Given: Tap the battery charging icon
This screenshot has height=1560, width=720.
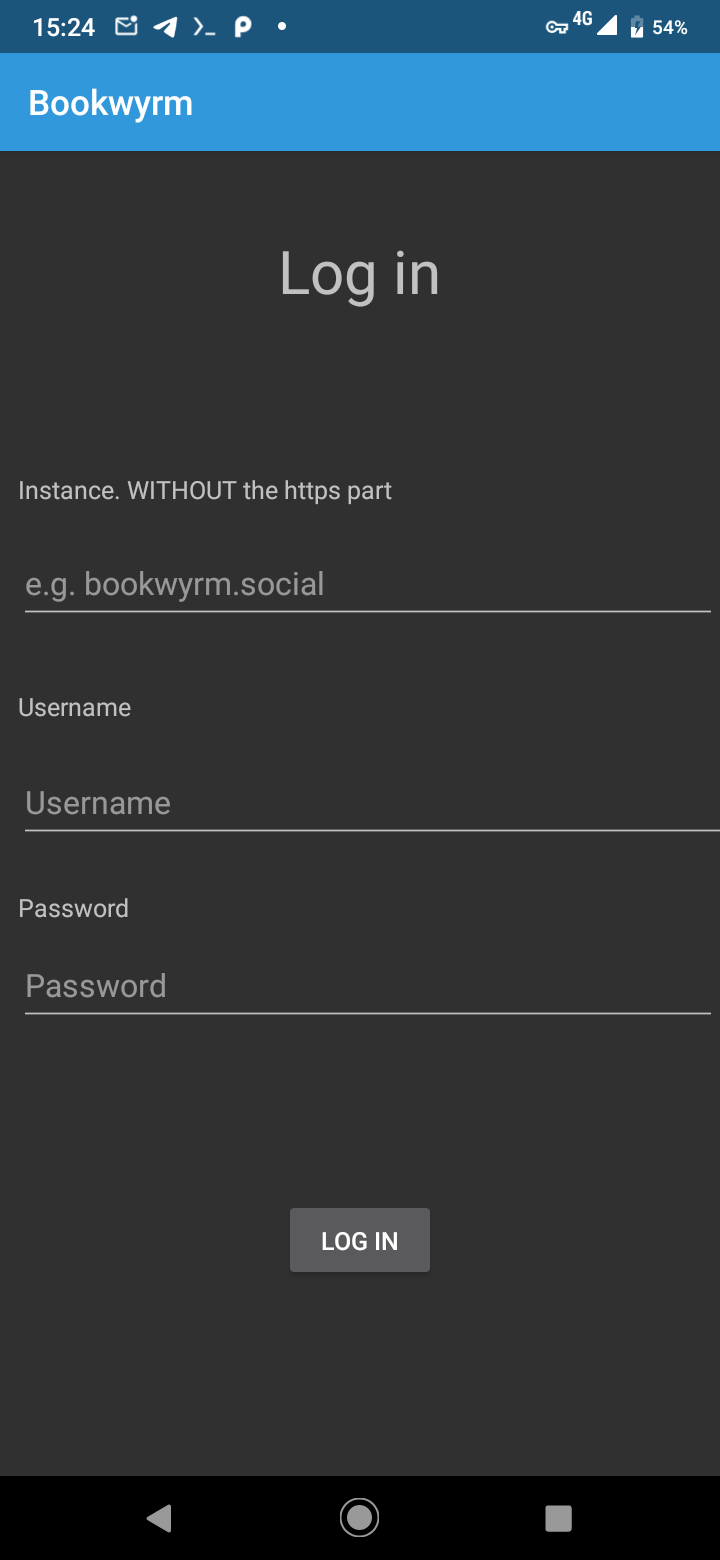Looking at the screenshot, I should [x=637, y=27].
